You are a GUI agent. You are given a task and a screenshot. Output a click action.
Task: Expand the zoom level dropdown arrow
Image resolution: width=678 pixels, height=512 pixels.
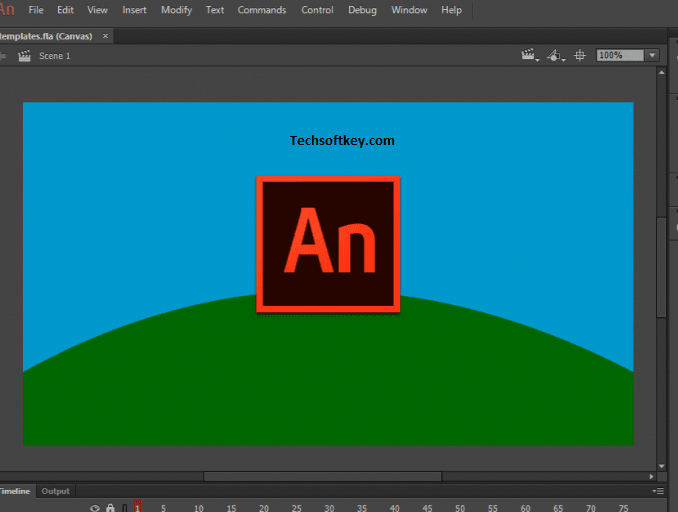[652, 55]
